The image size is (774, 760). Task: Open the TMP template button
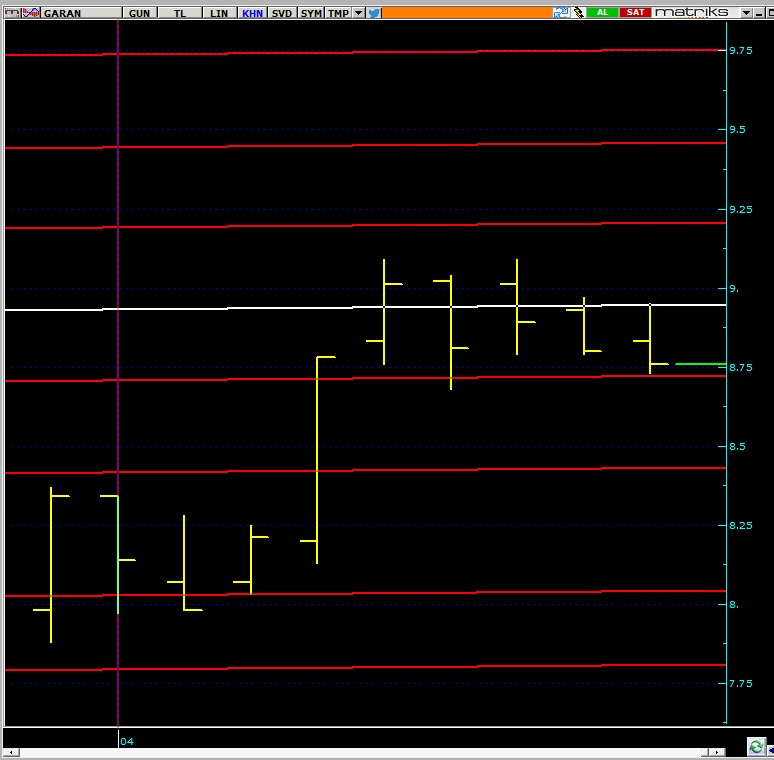click(338, 13)
